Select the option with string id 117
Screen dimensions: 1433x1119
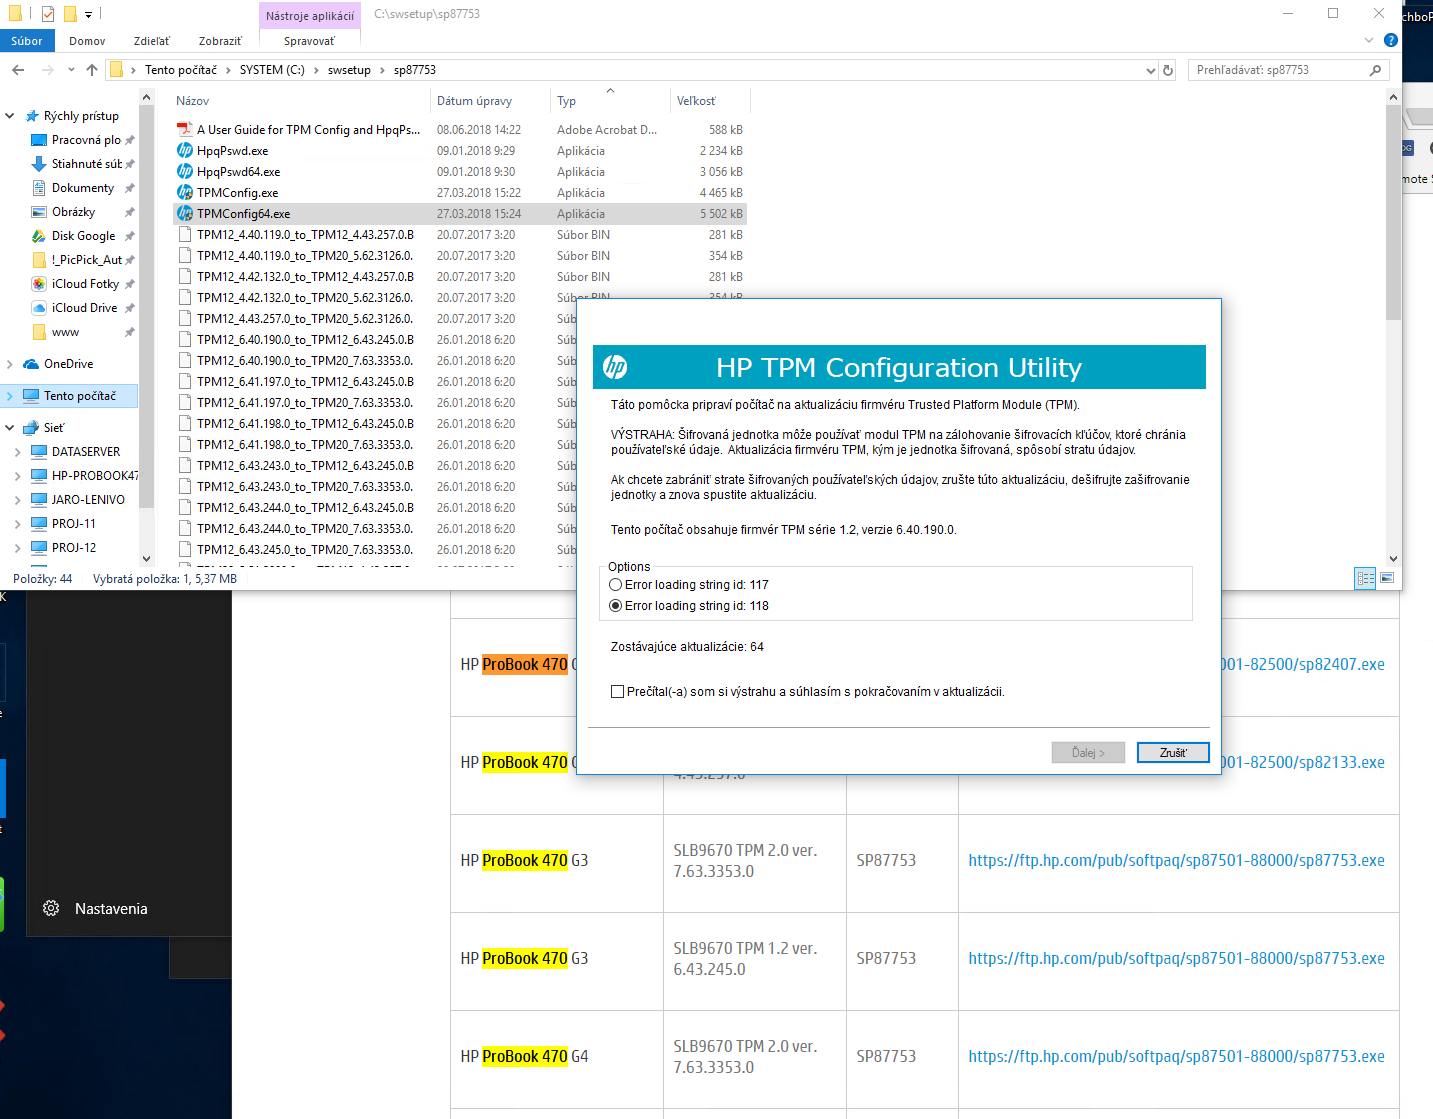(616, 585)
